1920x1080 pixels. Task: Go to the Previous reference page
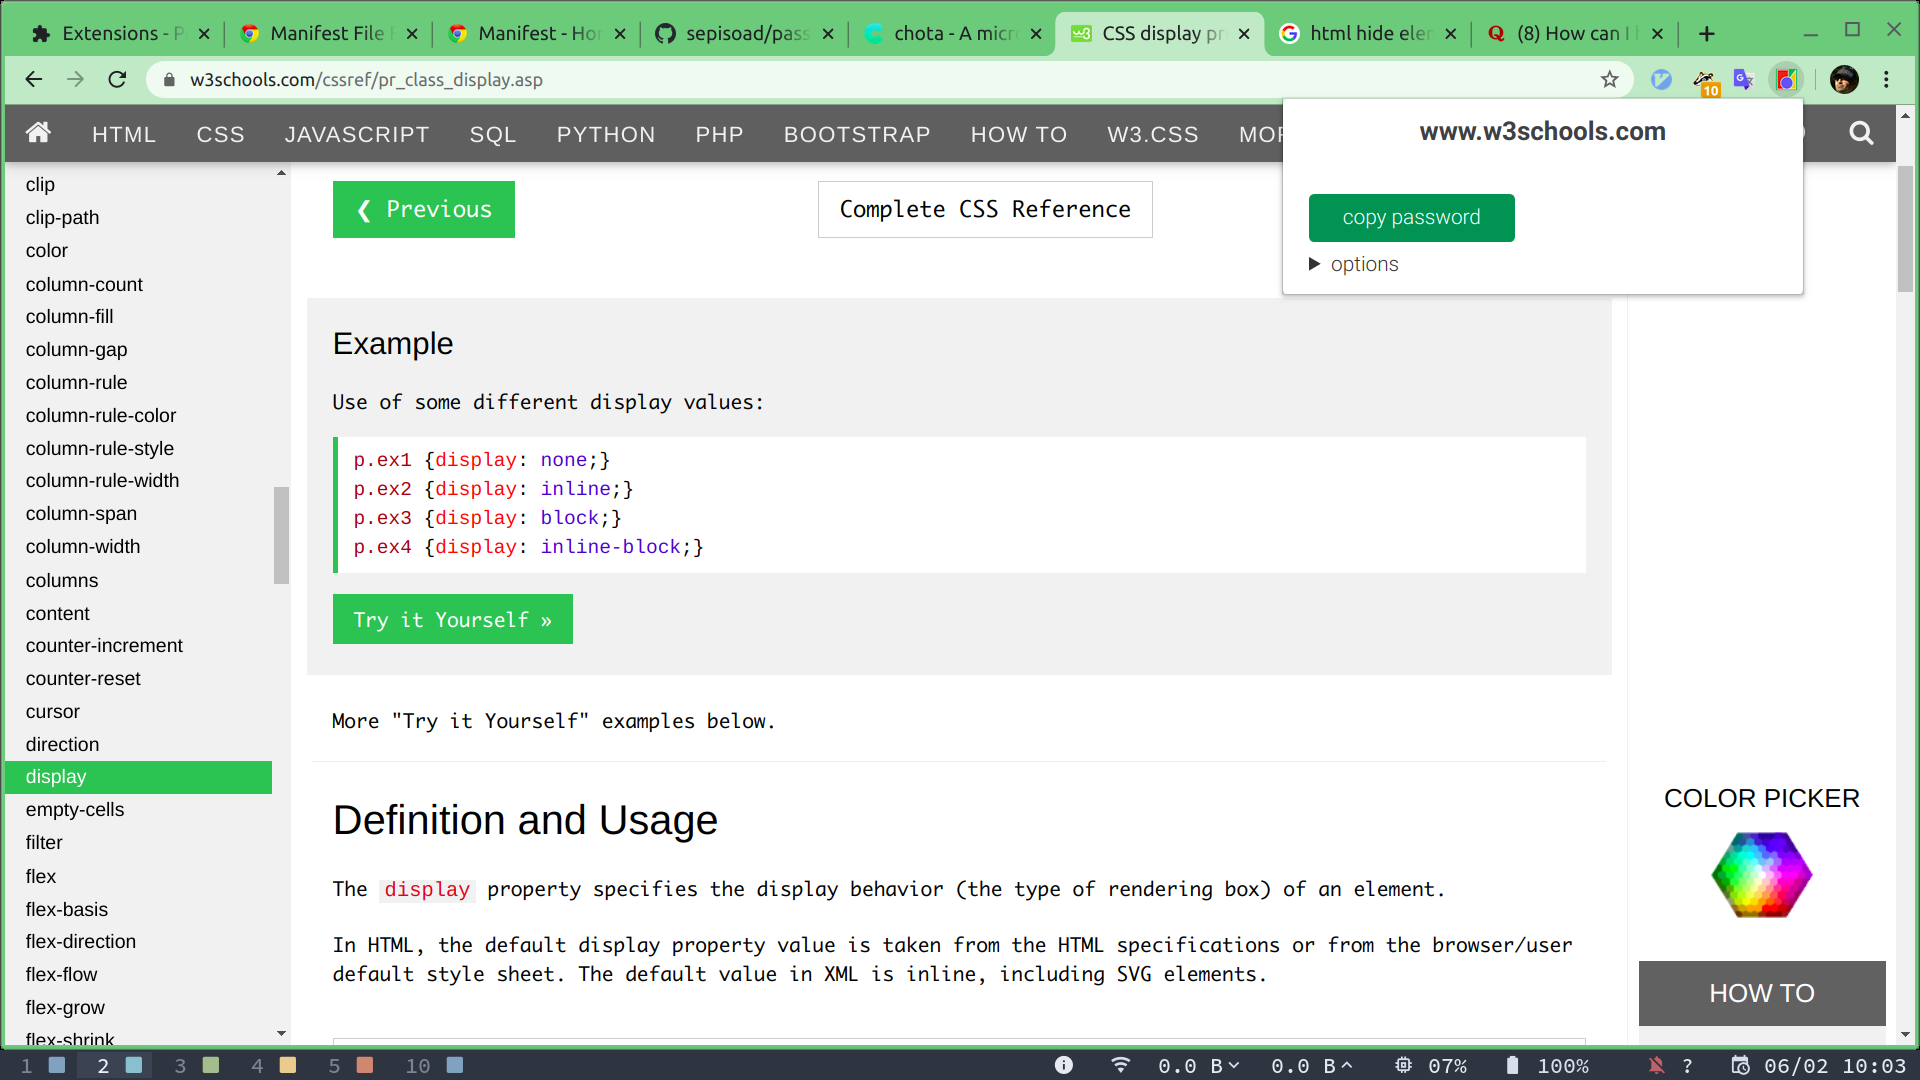(x=424, y=210)
